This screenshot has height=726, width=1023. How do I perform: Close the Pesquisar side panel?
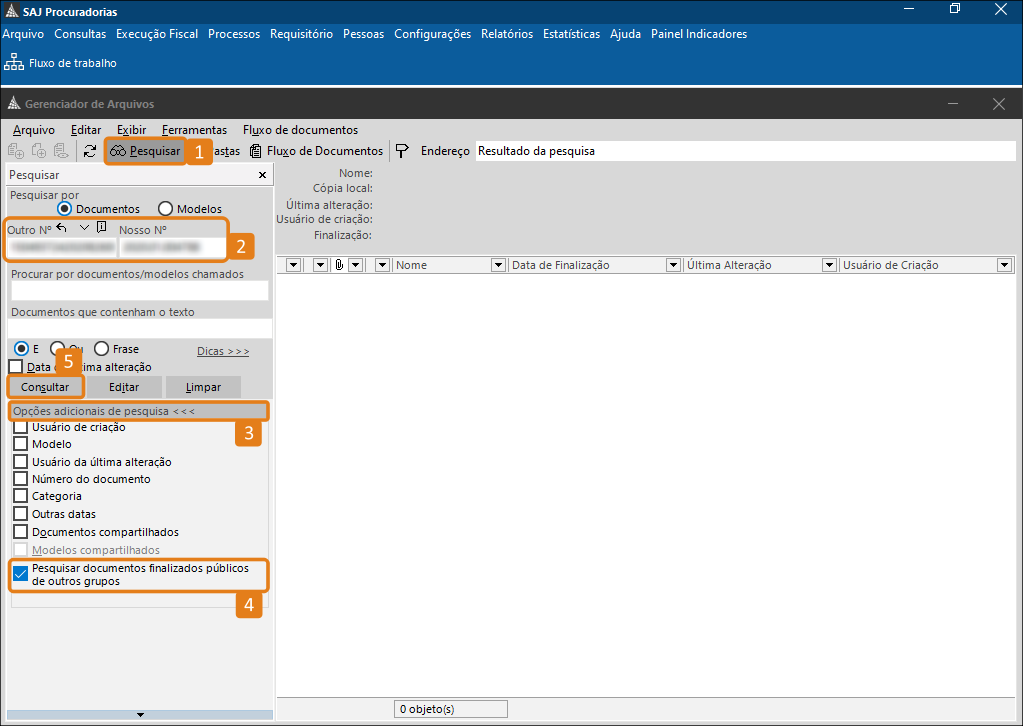click(262, 175)
